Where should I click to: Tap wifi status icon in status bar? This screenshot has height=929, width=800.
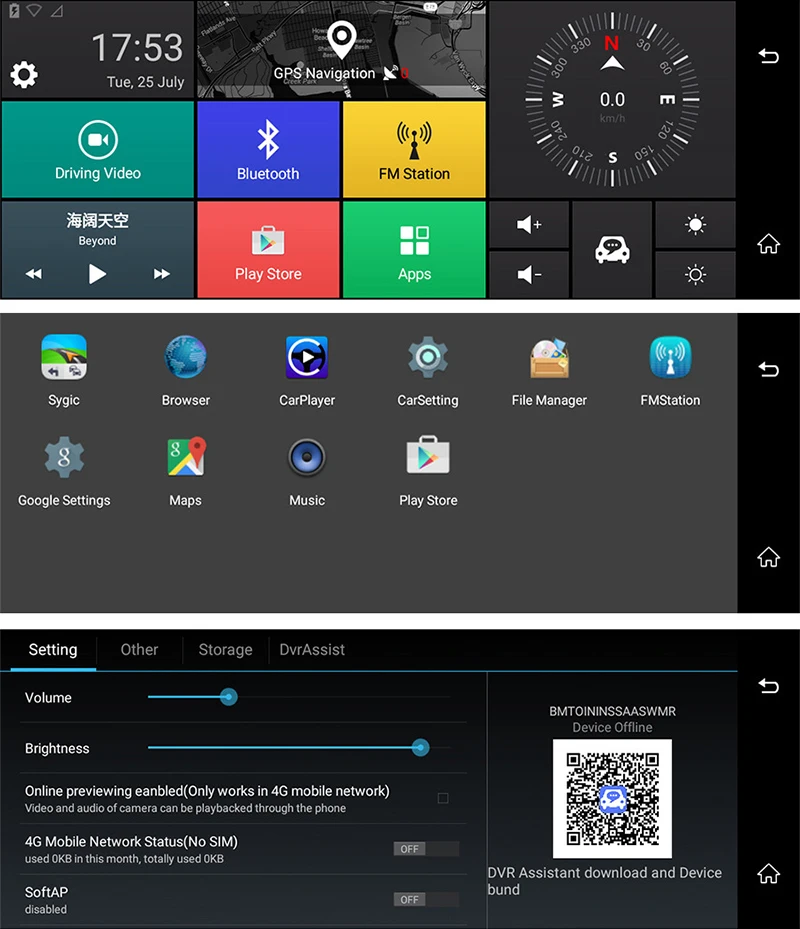click(x=34, y=11)
